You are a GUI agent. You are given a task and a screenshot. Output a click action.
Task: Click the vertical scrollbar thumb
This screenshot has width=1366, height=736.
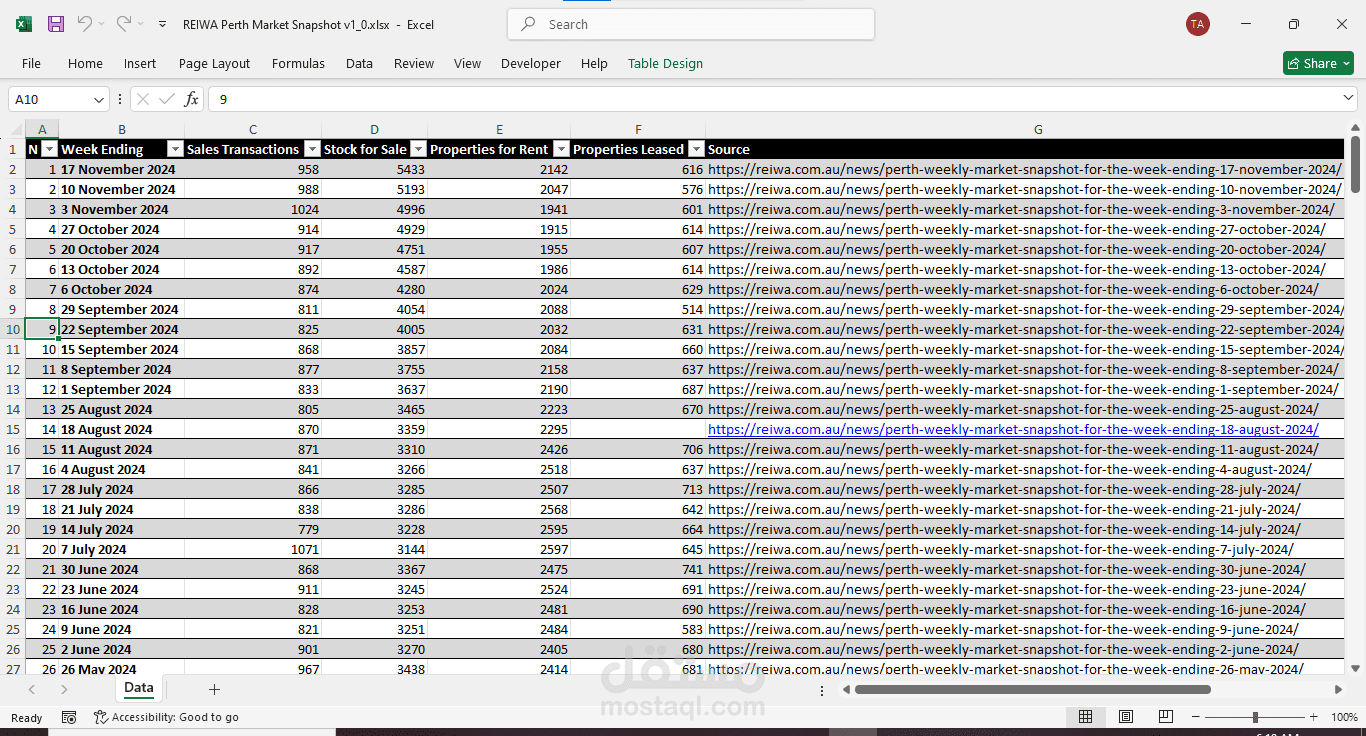pos(1355,164)
